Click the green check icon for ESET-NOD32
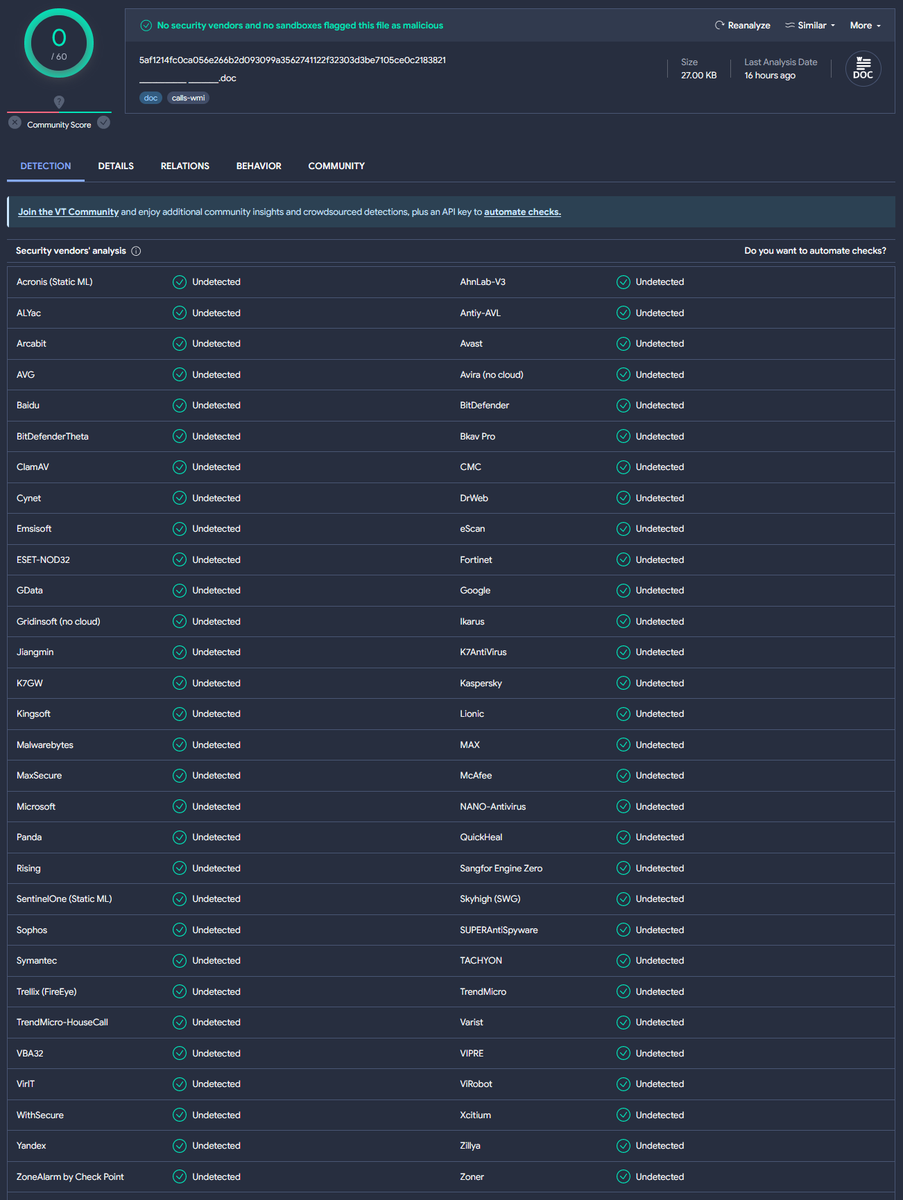903x1200 pixels. tap(180, 560)
